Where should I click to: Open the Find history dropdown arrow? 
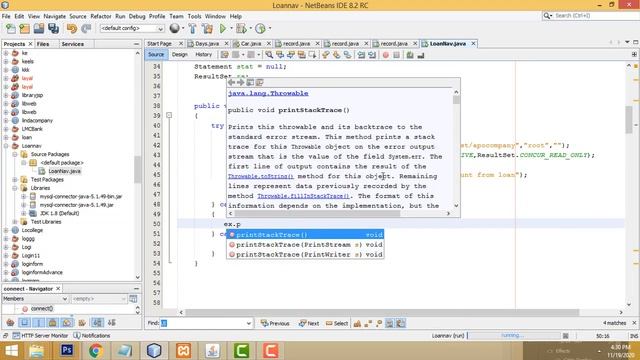pyautogui.click(x=249, y=323)
